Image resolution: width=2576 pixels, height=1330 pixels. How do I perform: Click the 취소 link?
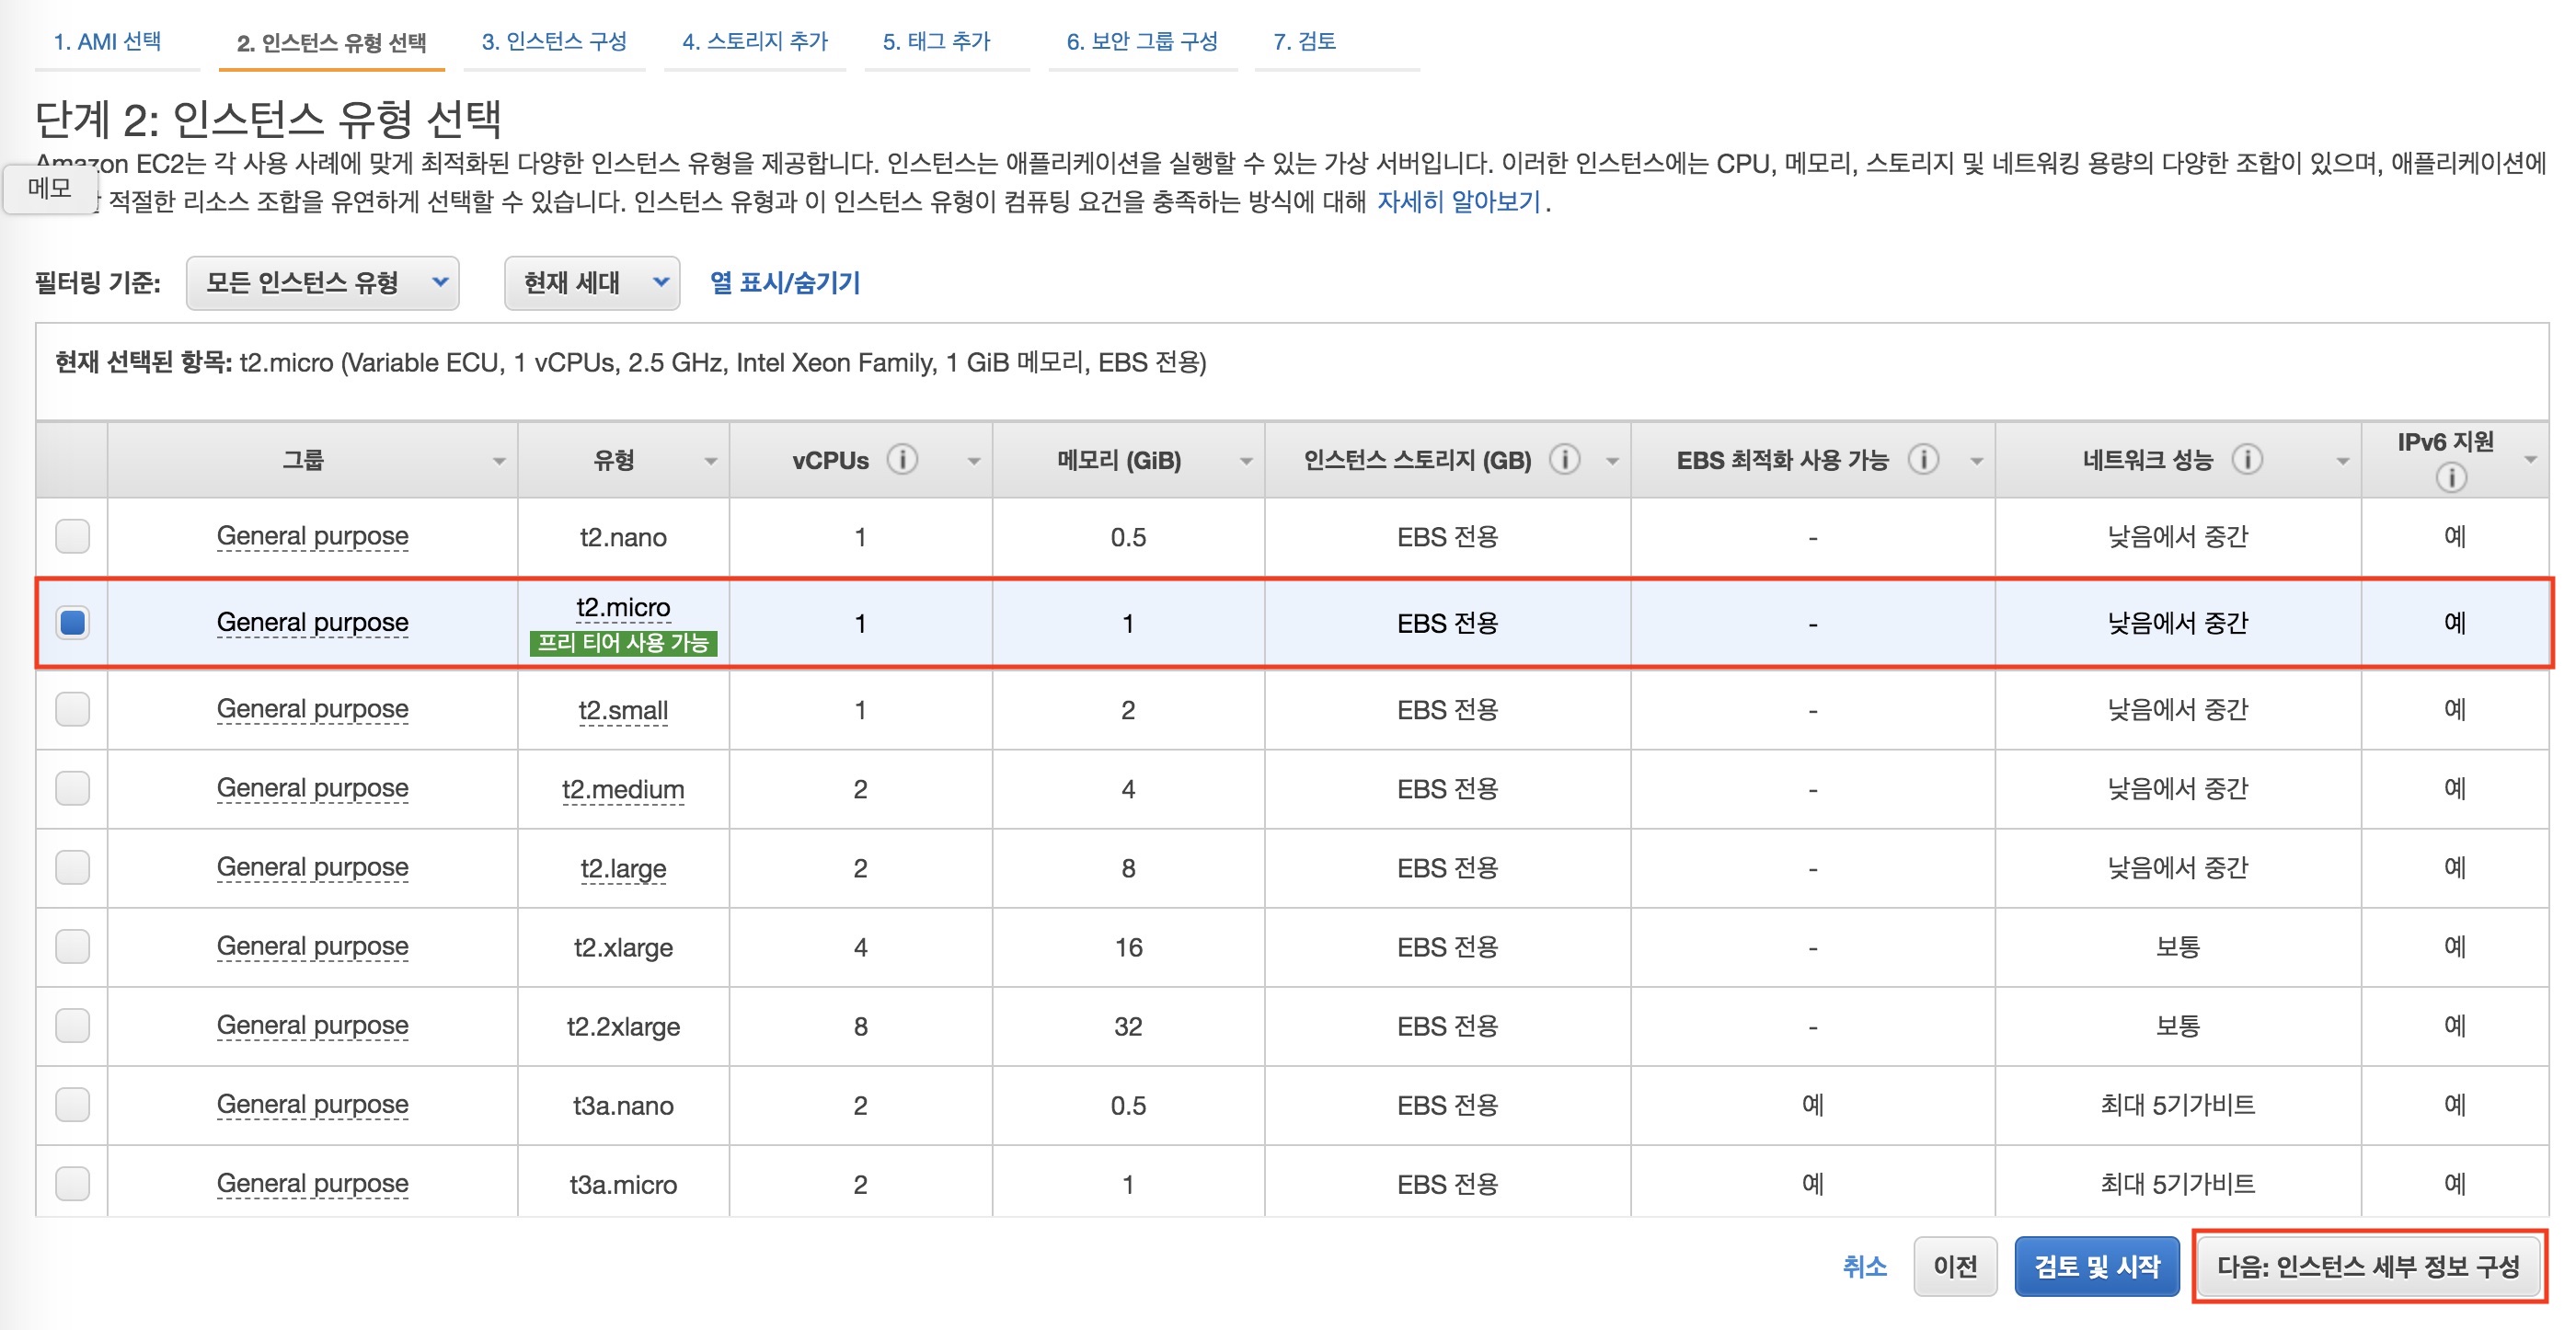point(1864,1266)
